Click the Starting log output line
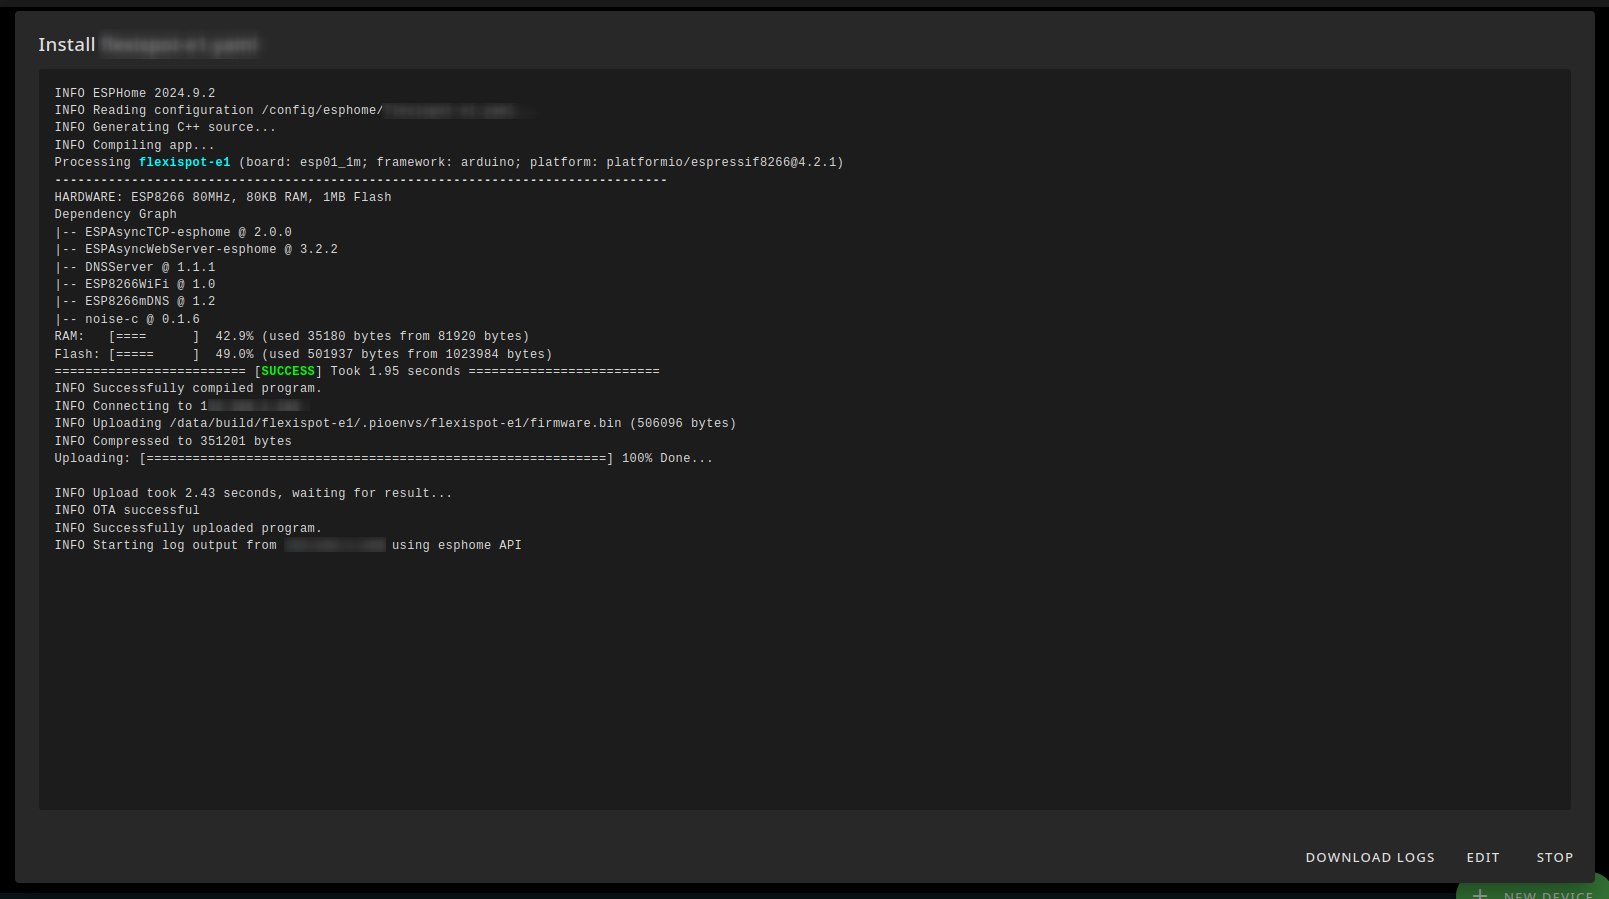This screenshot has height=899, width=1609. (x=166, y=545)
